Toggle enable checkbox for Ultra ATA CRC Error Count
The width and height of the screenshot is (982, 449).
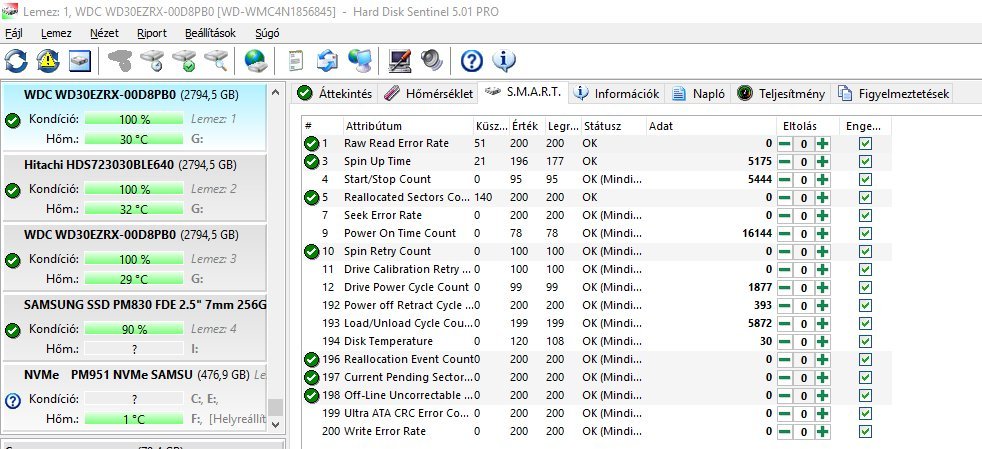[866, 413]
